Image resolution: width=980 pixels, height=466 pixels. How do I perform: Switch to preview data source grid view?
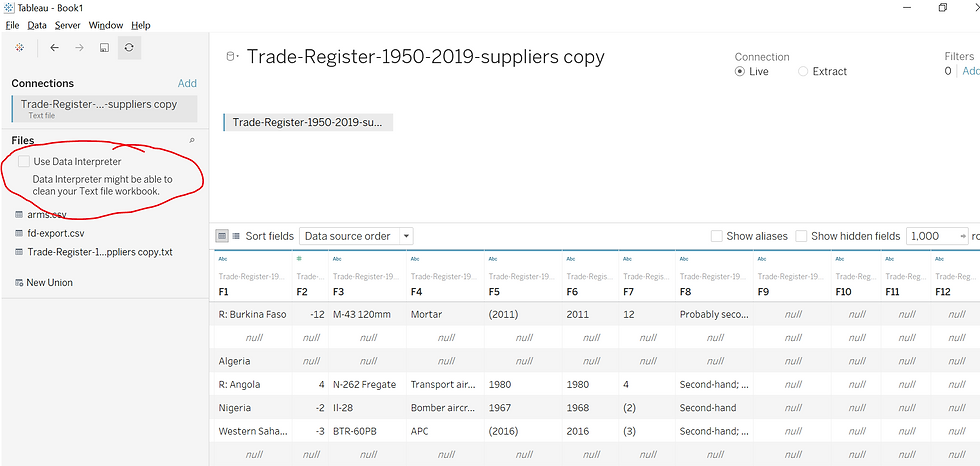(222, 236)
